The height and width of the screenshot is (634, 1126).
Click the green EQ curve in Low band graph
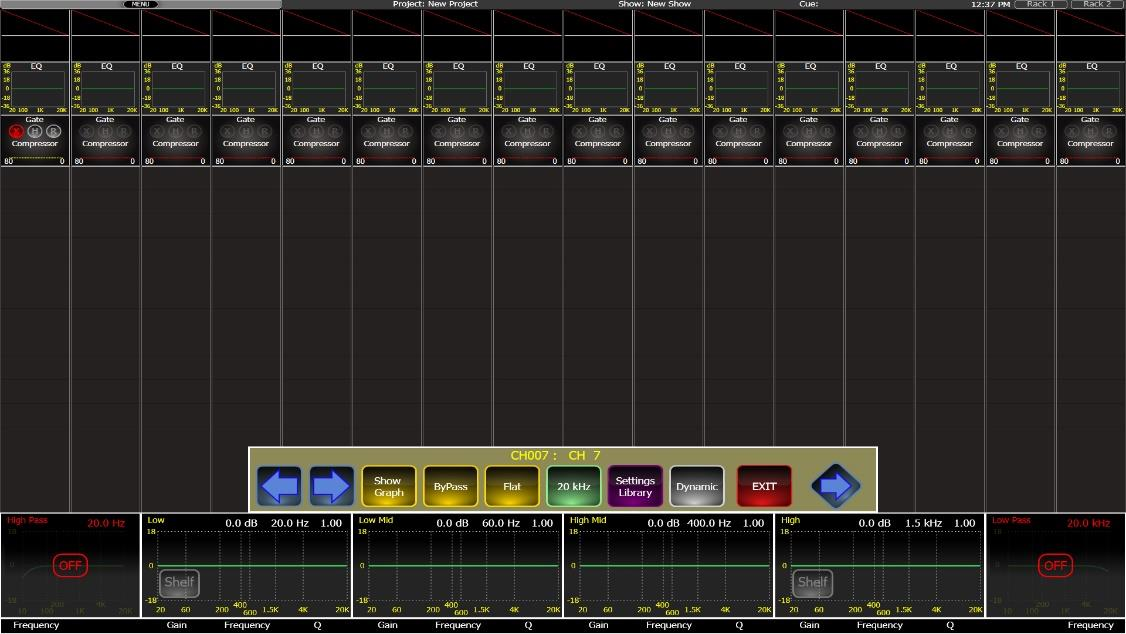pyautogui.click(x=252, y=566)
